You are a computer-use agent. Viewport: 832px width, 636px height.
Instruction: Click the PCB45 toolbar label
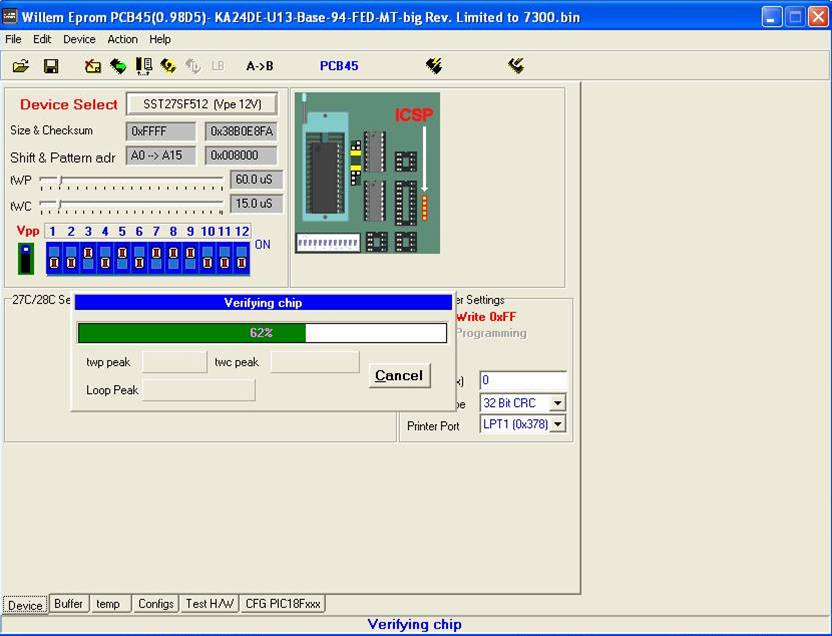click(x=339, y=66)
